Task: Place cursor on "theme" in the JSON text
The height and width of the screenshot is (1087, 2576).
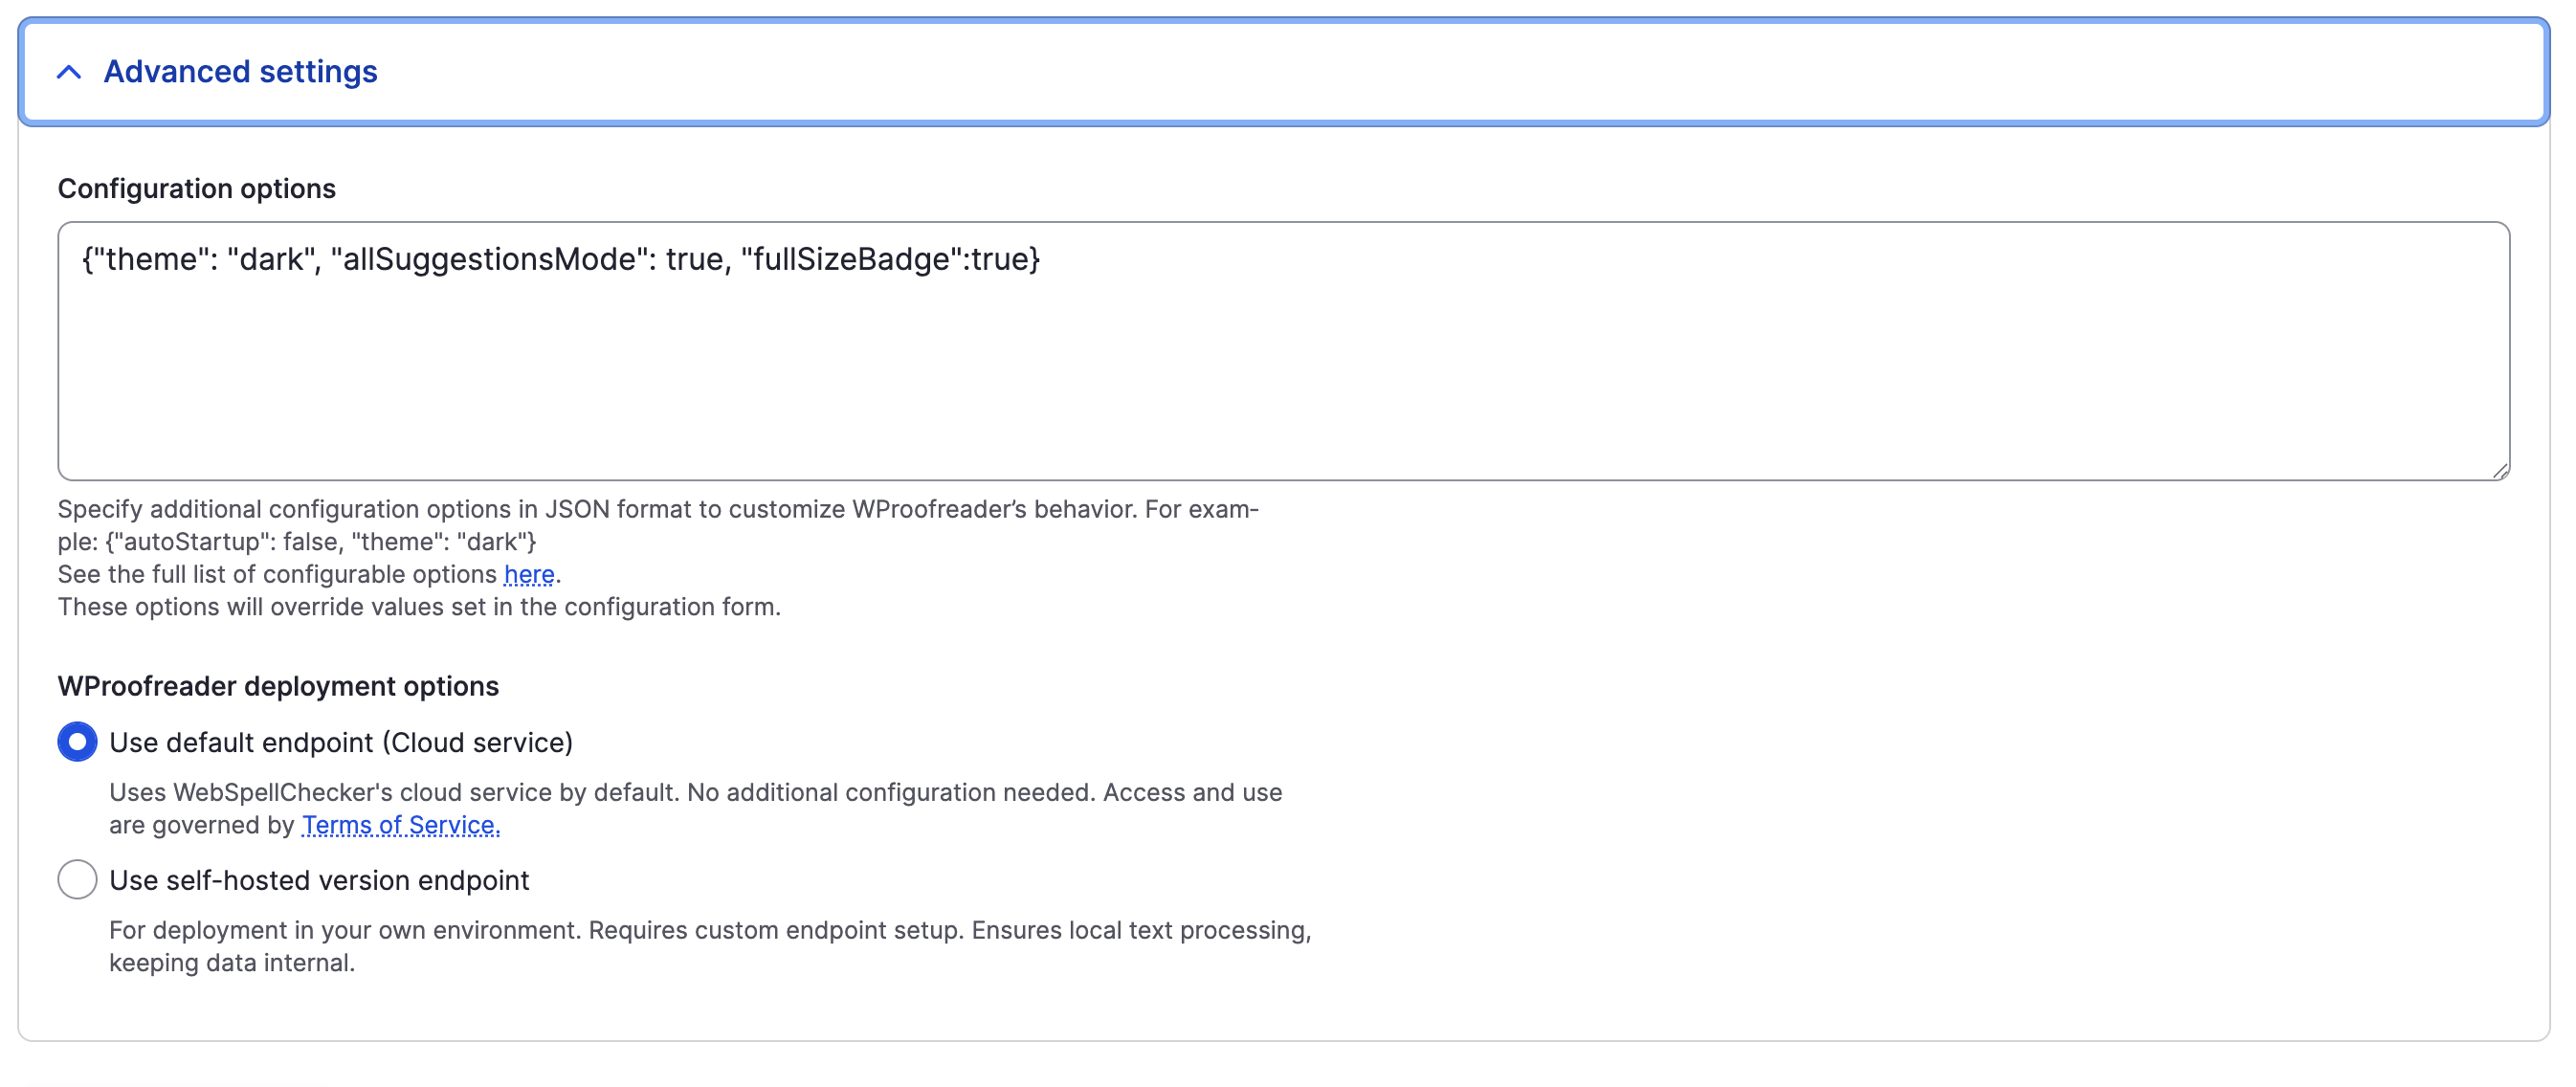Action: click(150, 260)
